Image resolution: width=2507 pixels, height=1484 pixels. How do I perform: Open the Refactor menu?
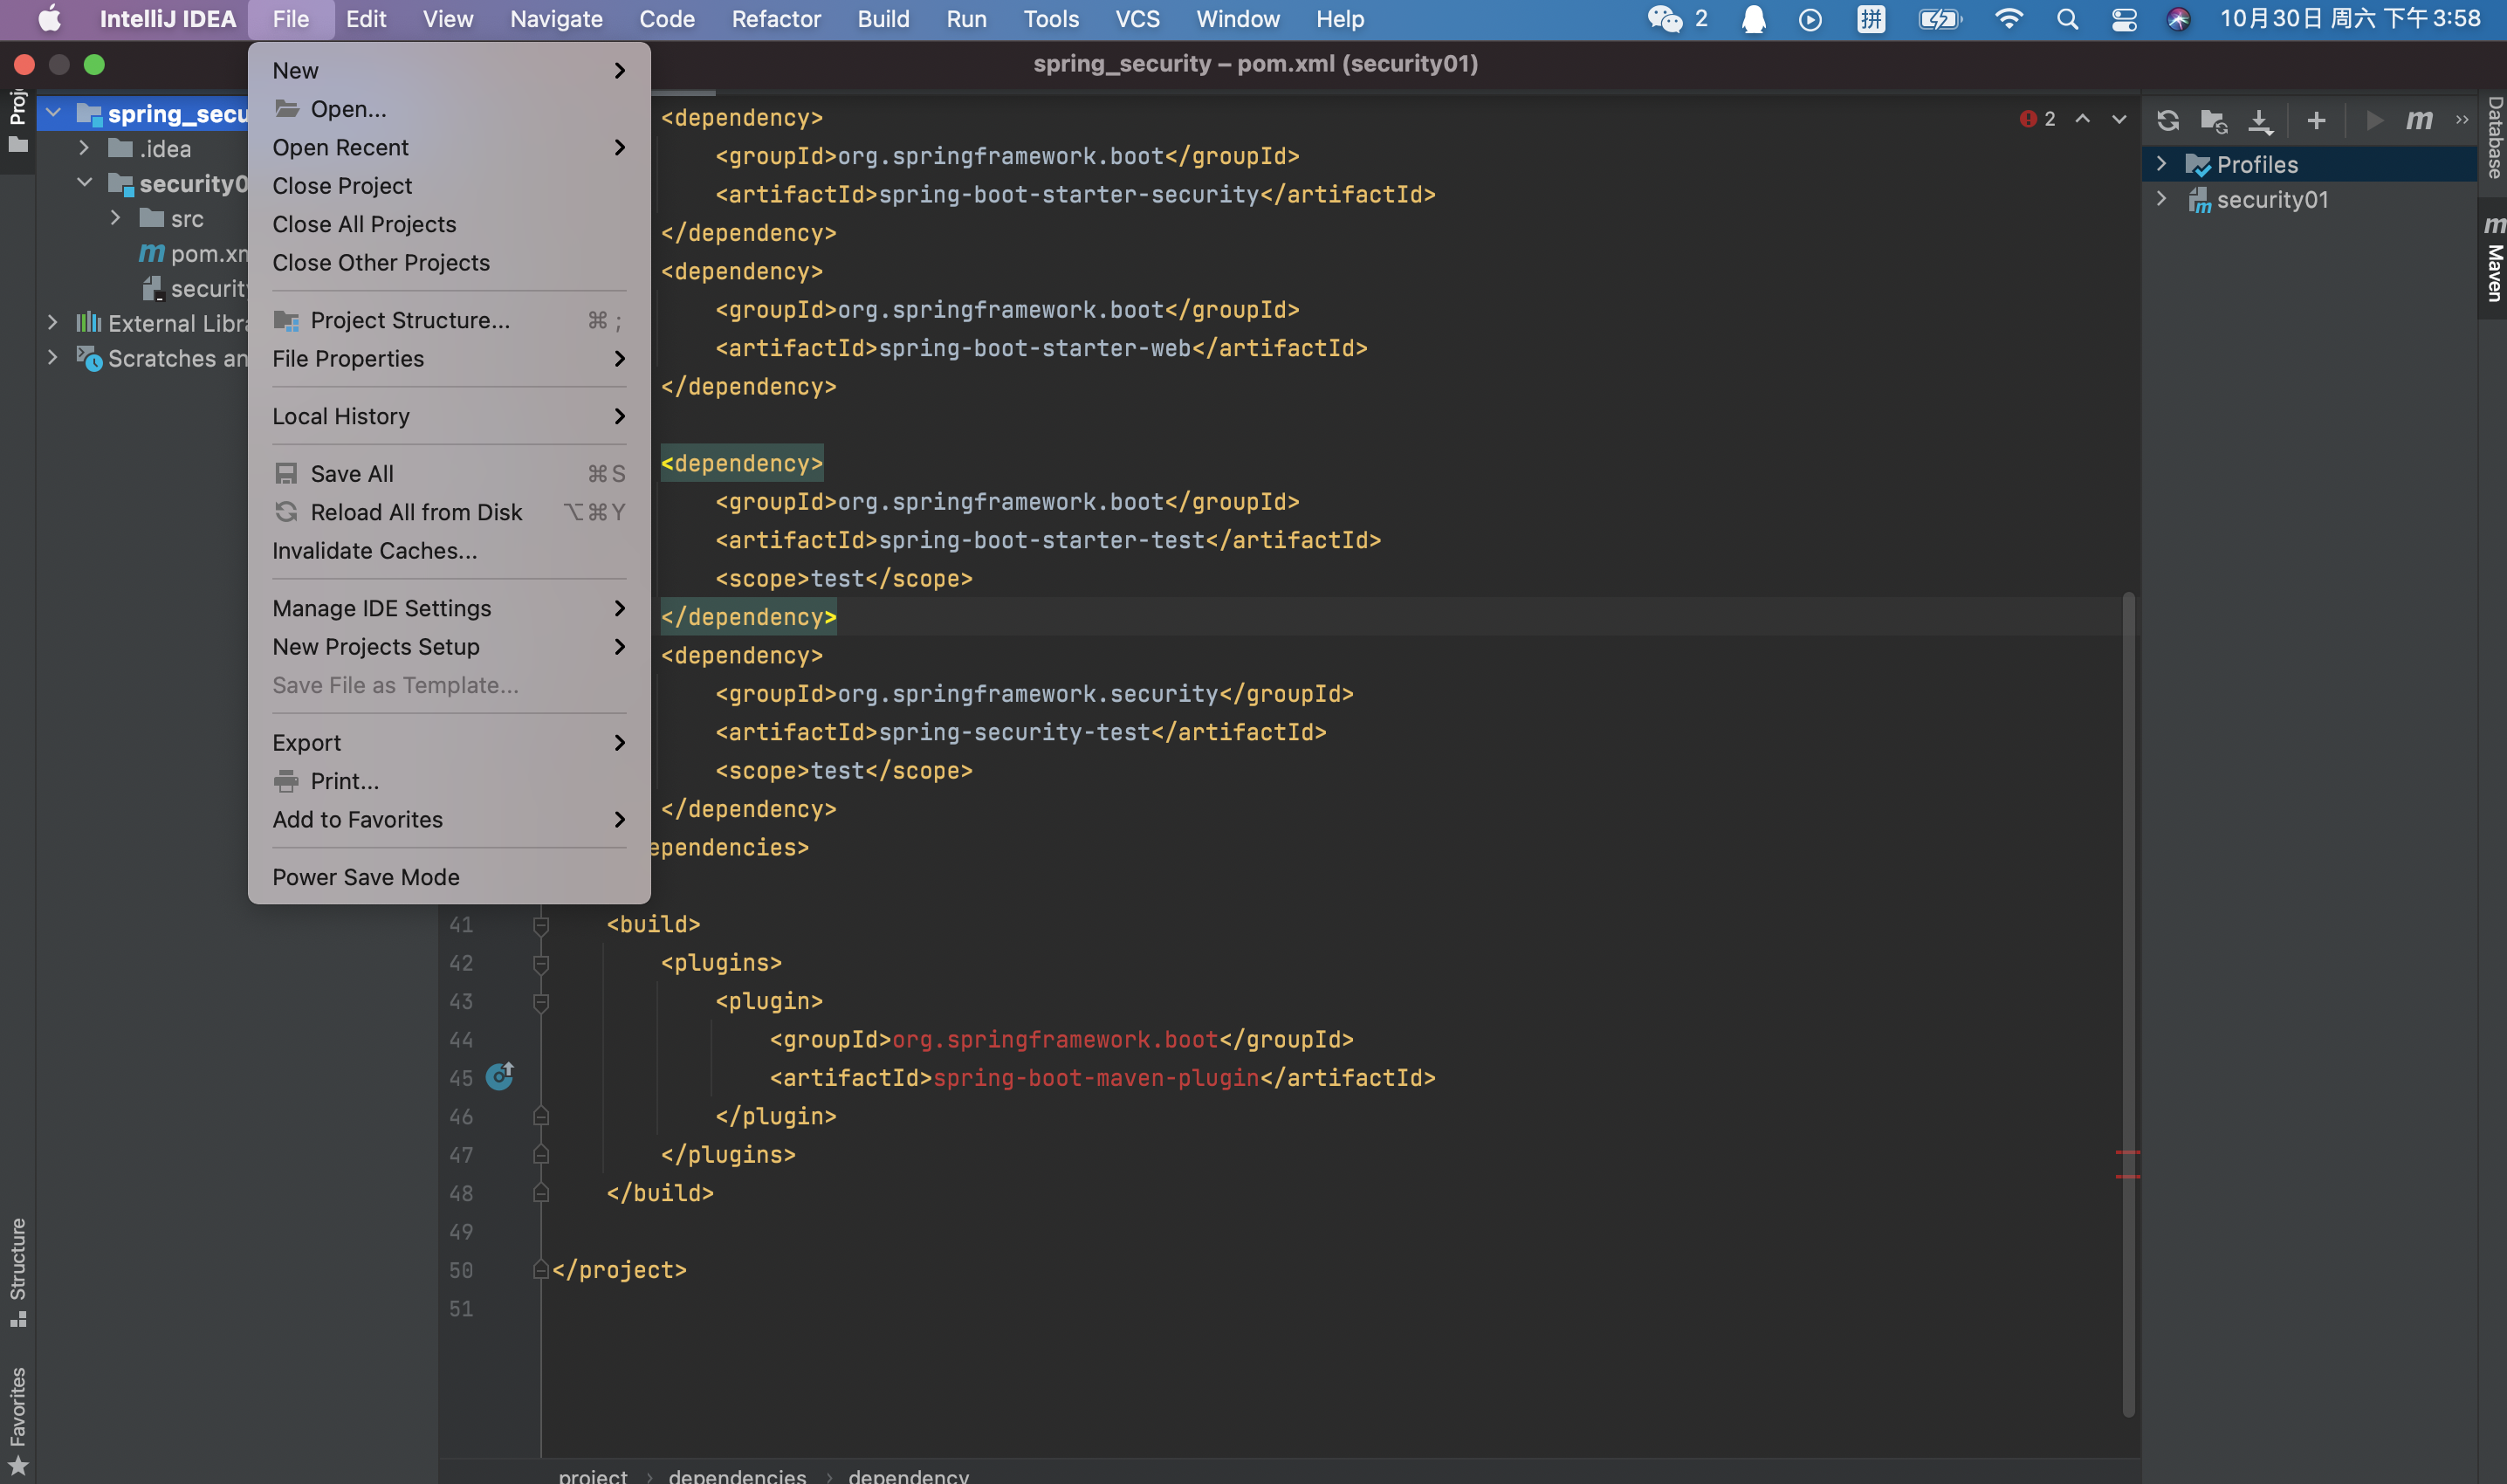click(775, 19)
